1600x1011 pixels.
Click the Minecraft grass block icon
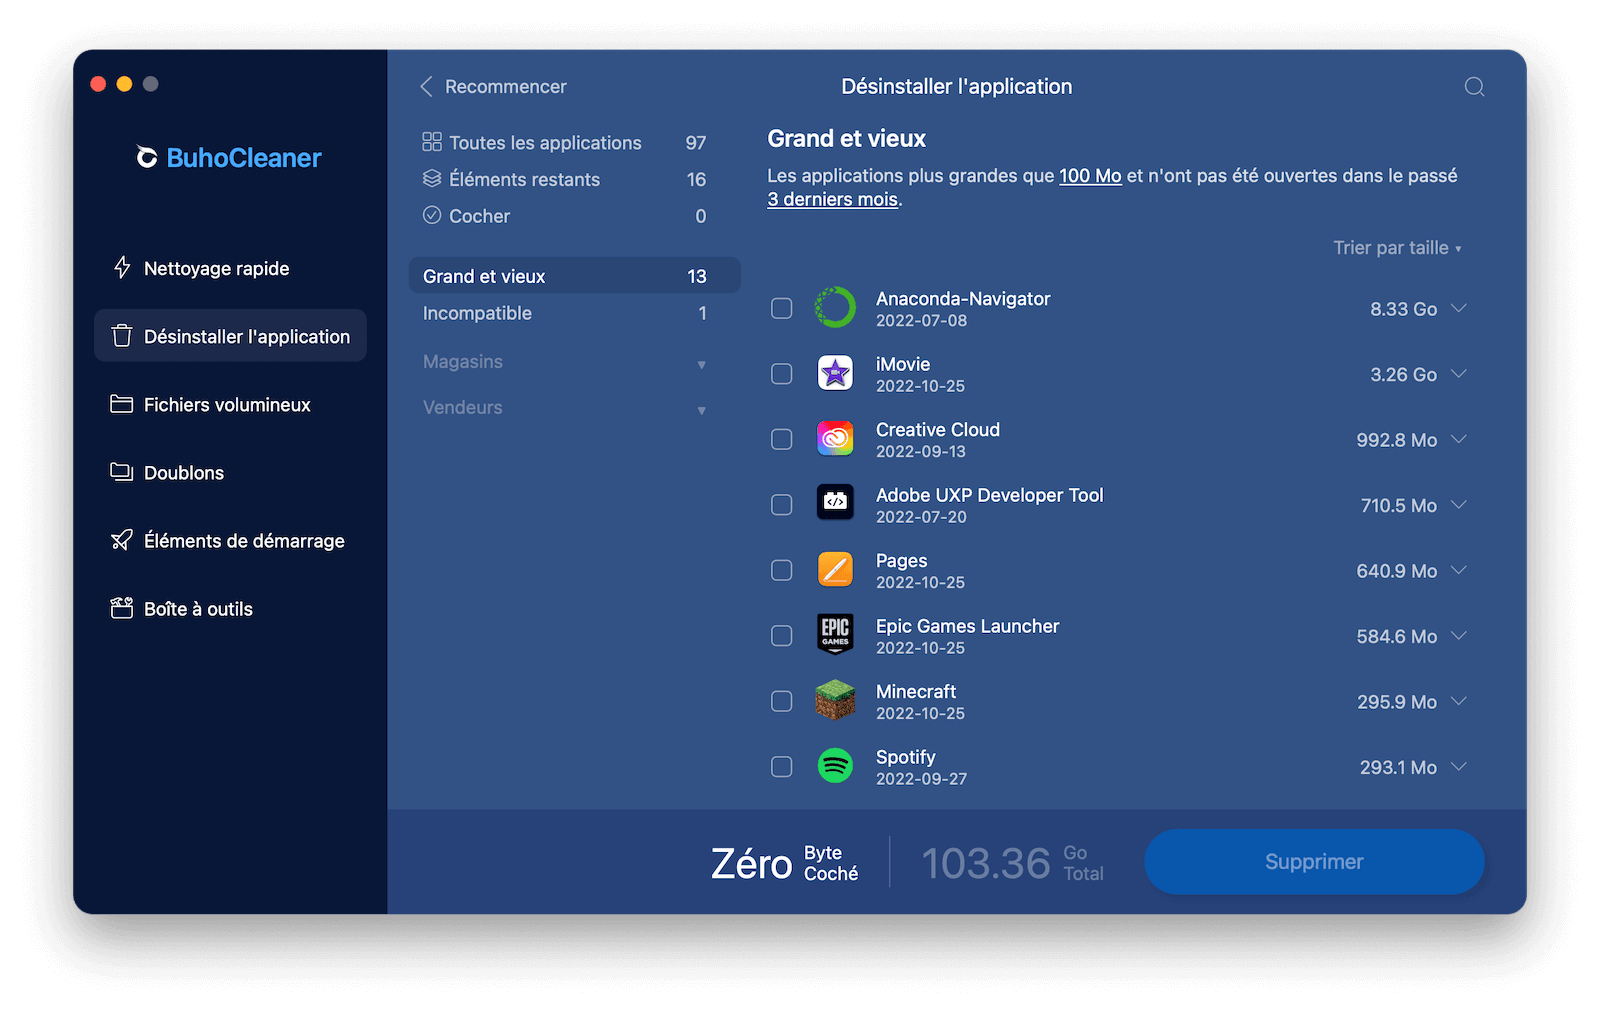click(x=835, y=701)
